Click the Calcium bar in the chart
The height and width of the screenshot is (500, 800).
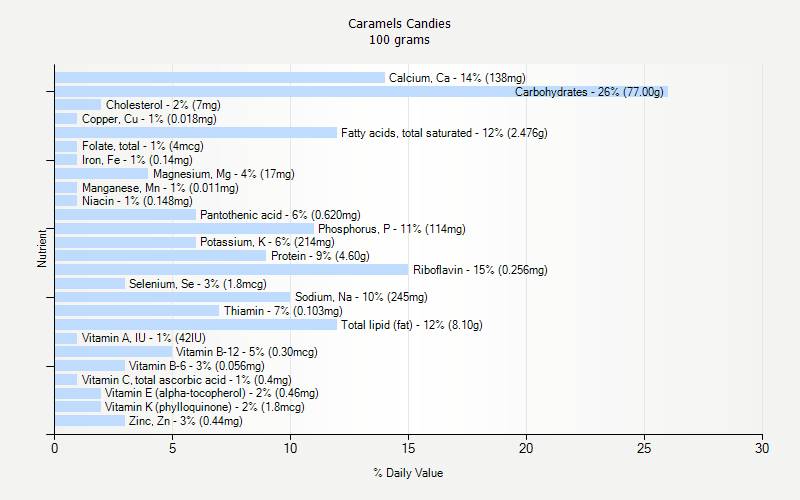(x=220, y=78)
